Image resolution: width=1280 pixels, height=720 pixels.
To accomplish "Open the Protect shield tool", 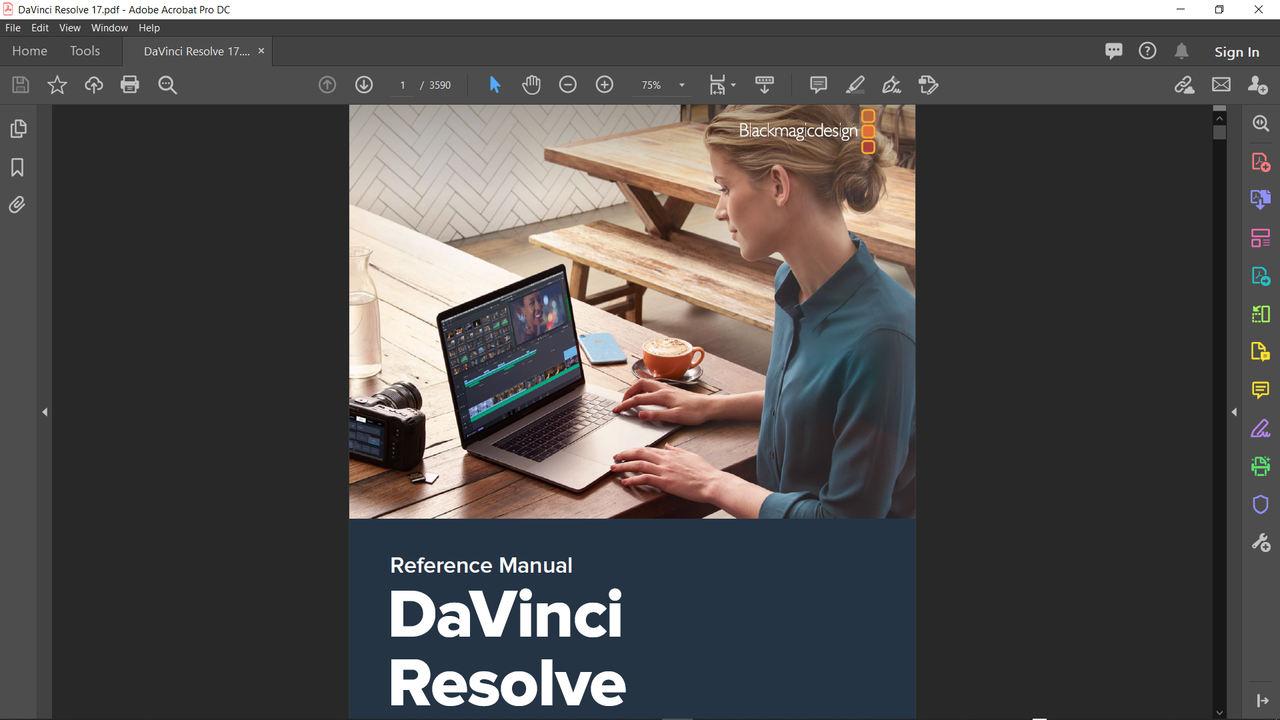I will tap(1261, 504).
